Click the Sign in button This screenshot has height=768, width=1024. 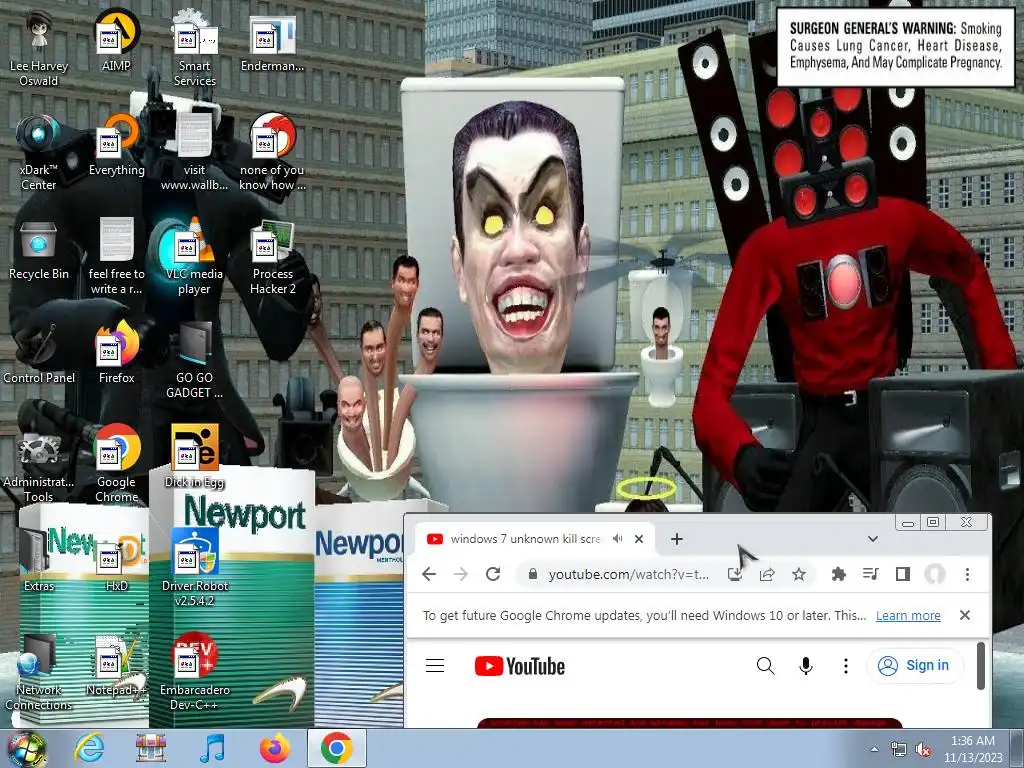point(914,665)
